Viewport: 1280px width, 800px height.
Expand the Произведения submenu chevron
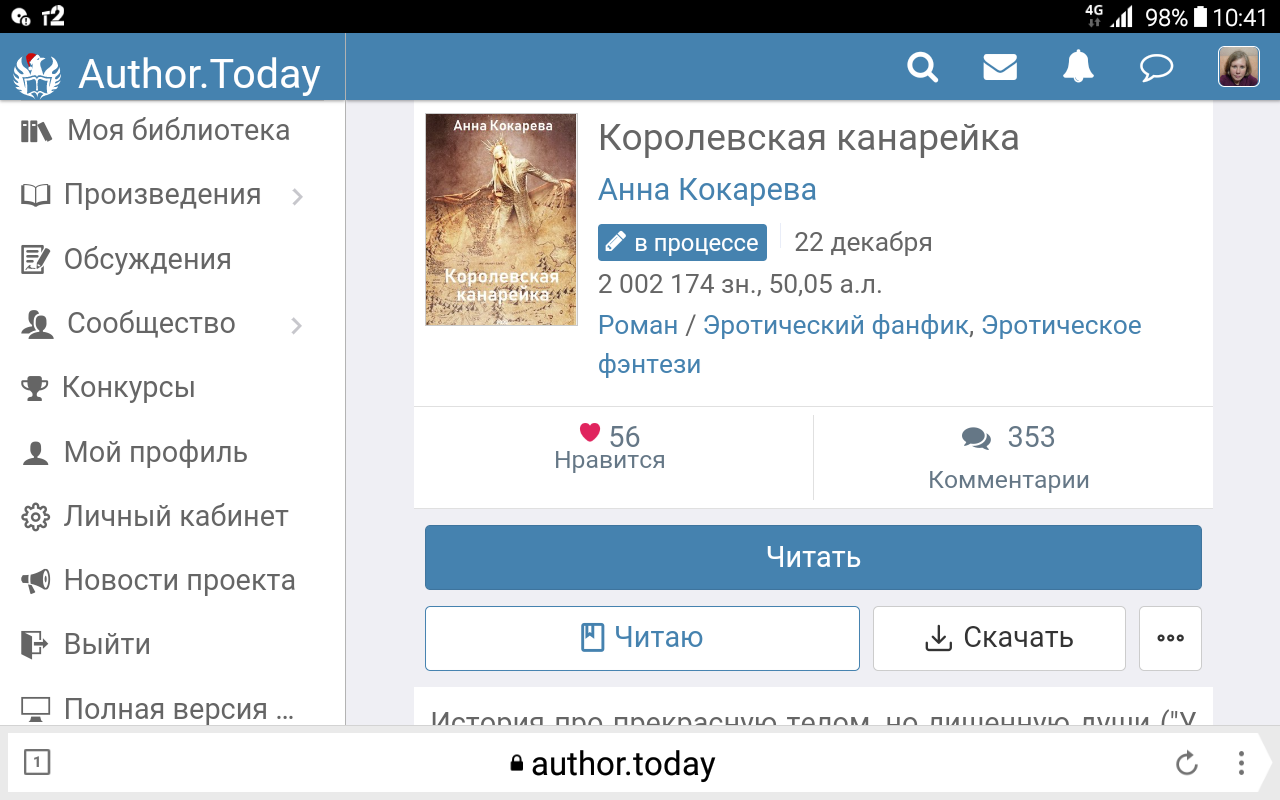(x=297, y=196)
